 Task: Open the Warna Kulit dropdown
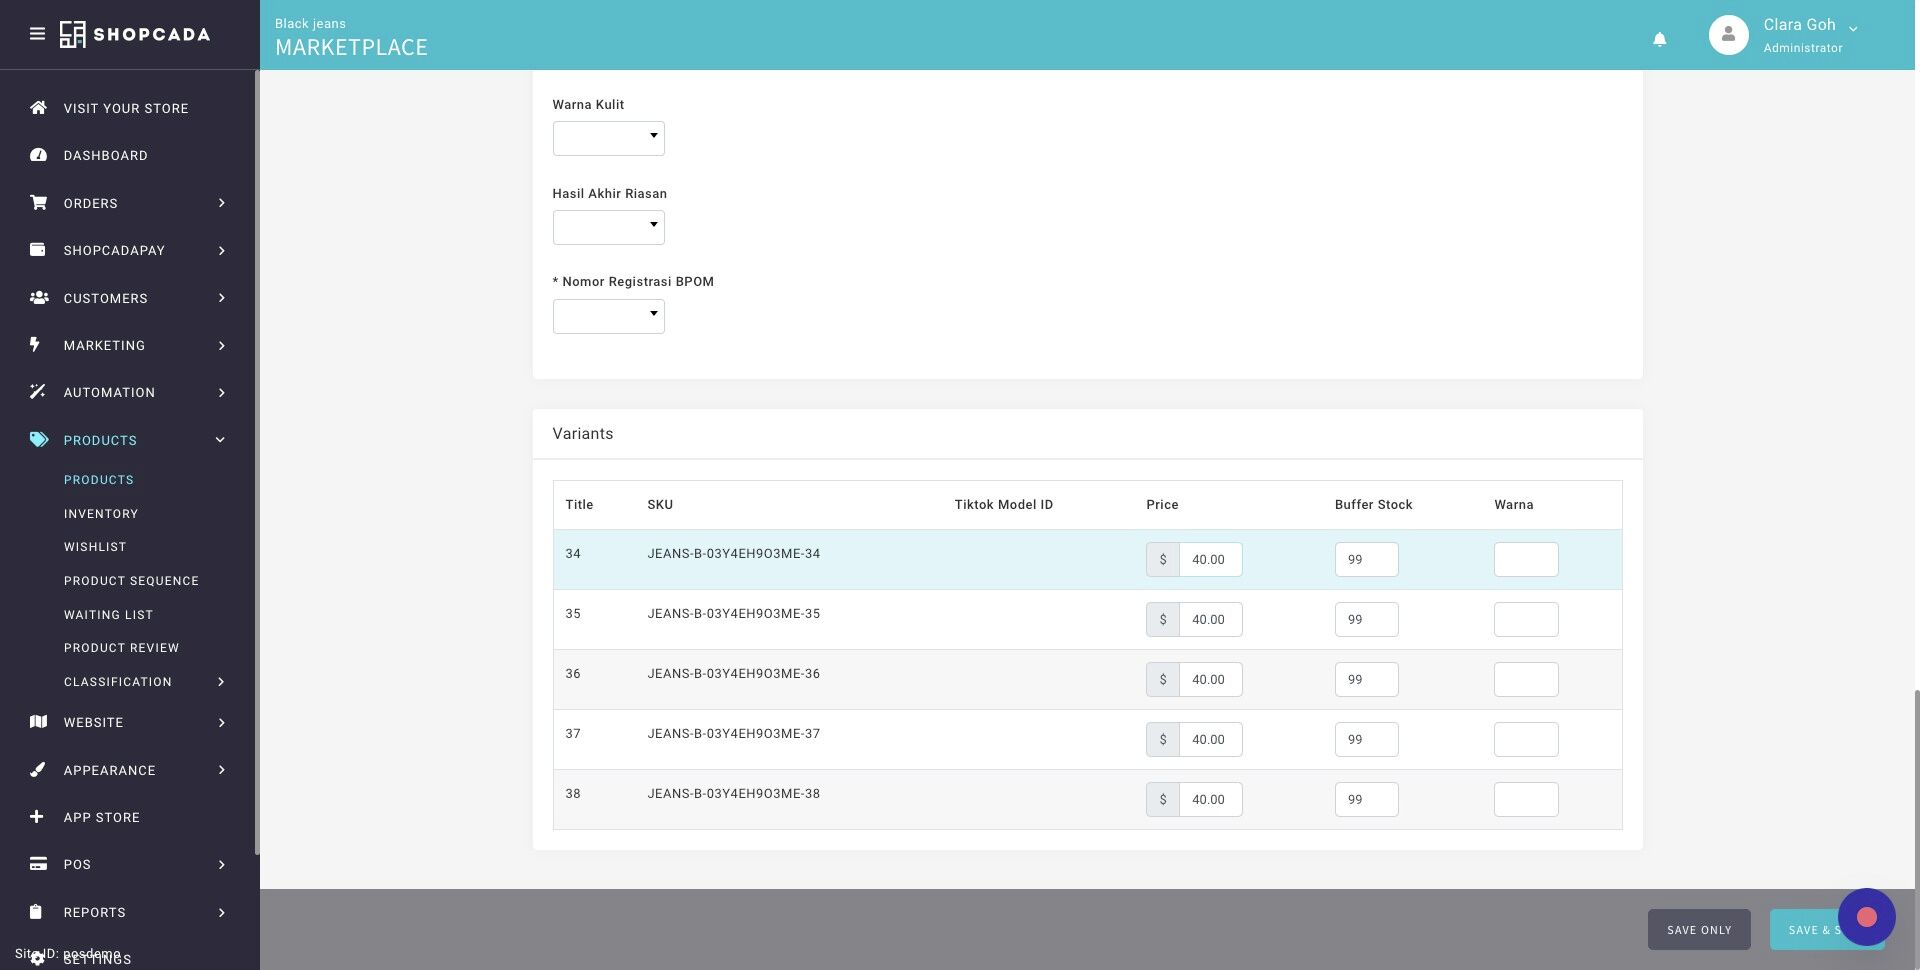point(608,138)
